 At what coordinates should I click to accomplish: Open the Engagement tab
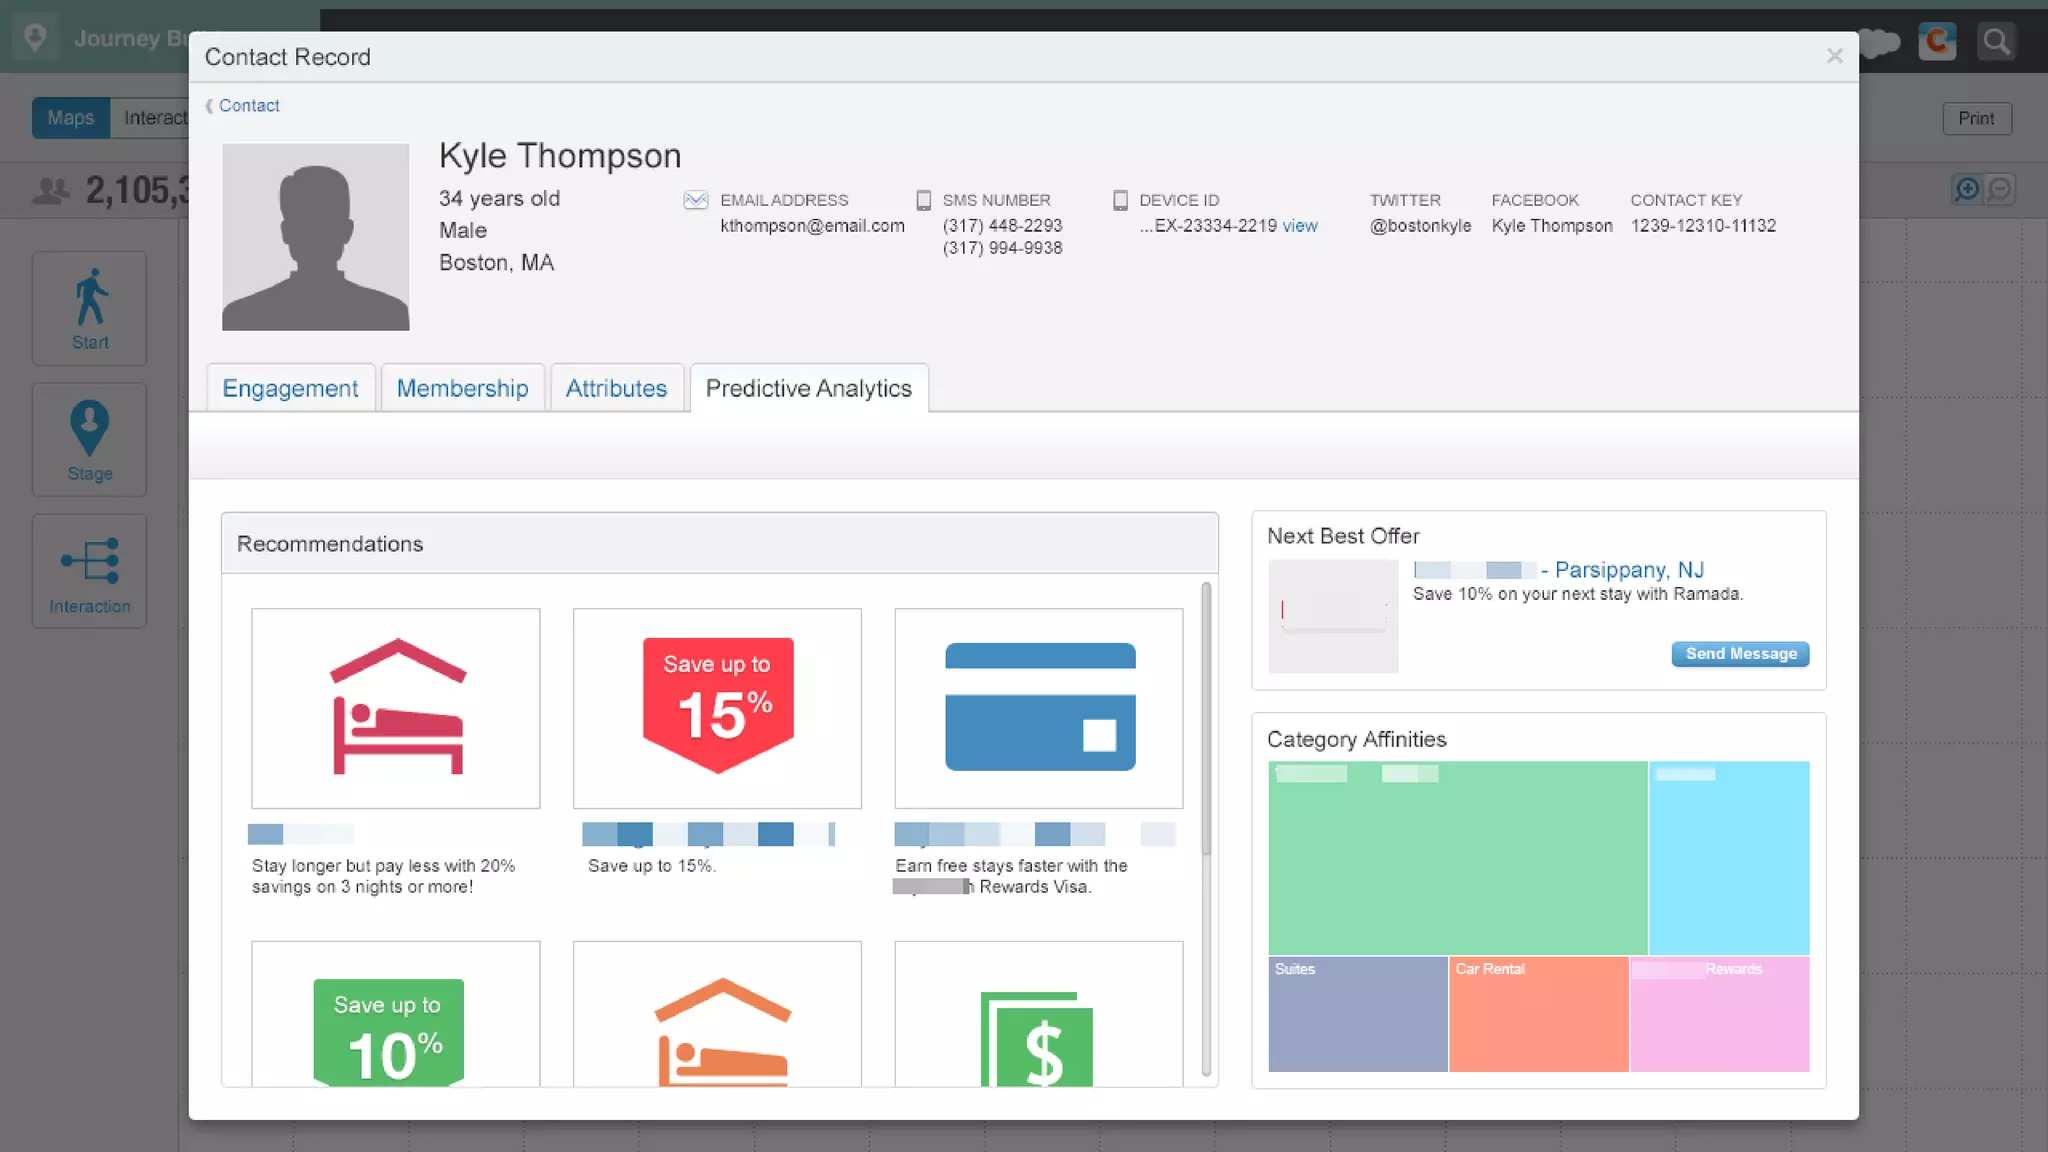click(290, 388)
